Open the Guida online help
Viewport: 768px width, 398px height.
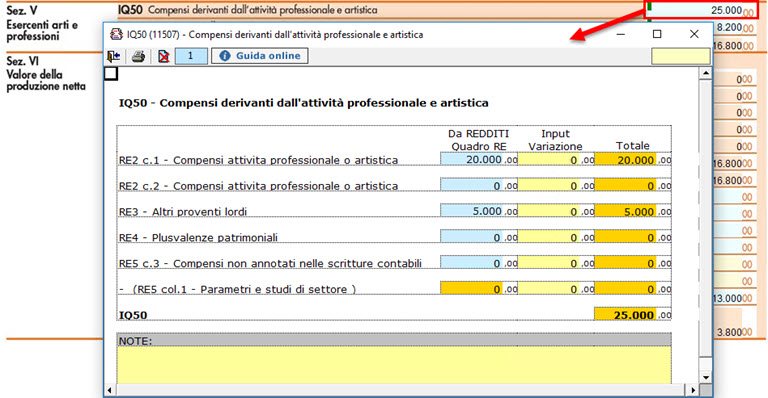click(x=260, y=56)
